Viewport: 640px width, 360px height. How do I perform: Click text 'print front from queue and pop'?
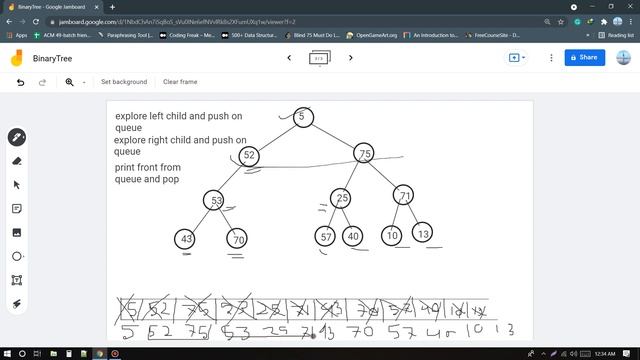click(x=147, y=173)
